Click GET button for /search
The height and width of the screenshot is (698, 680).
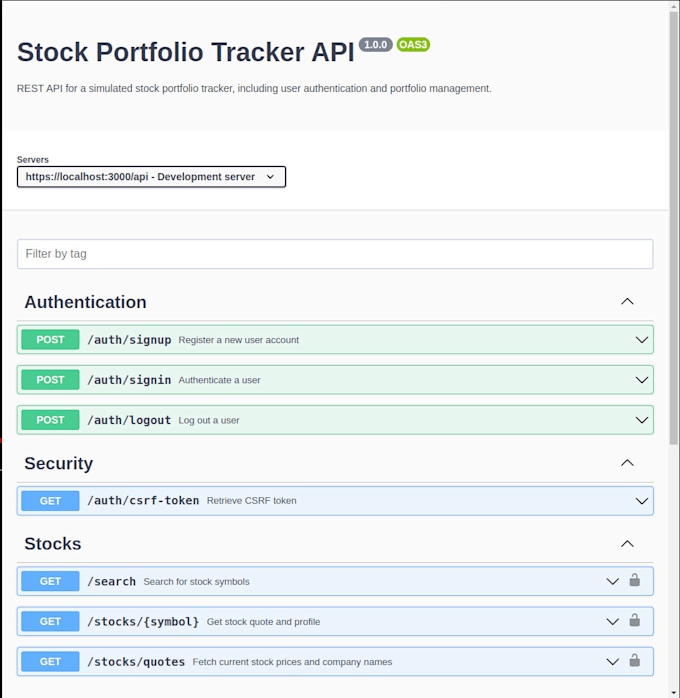click(x=50, y=581)
